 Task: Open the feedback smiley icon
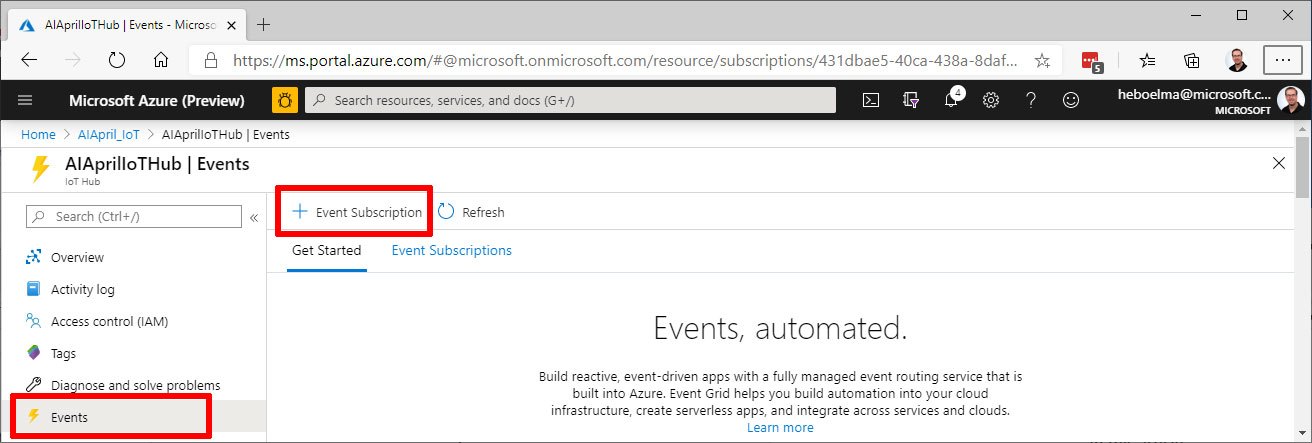[1071, 100]
